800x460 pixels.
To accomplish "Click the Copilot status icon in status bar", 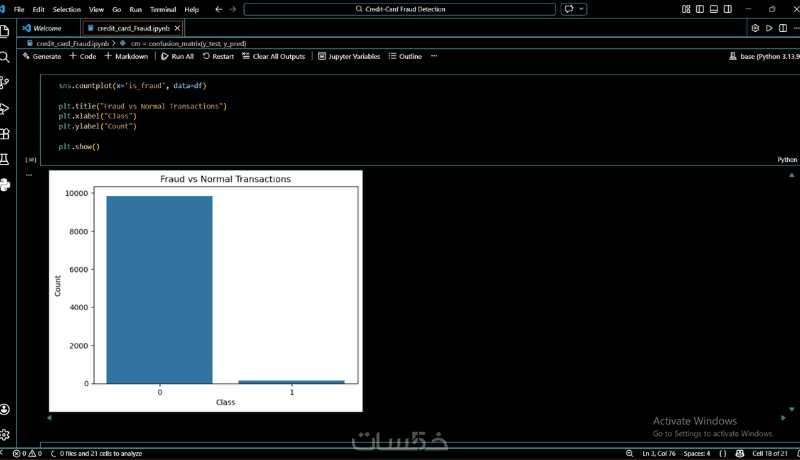I will tap(739, 453).
